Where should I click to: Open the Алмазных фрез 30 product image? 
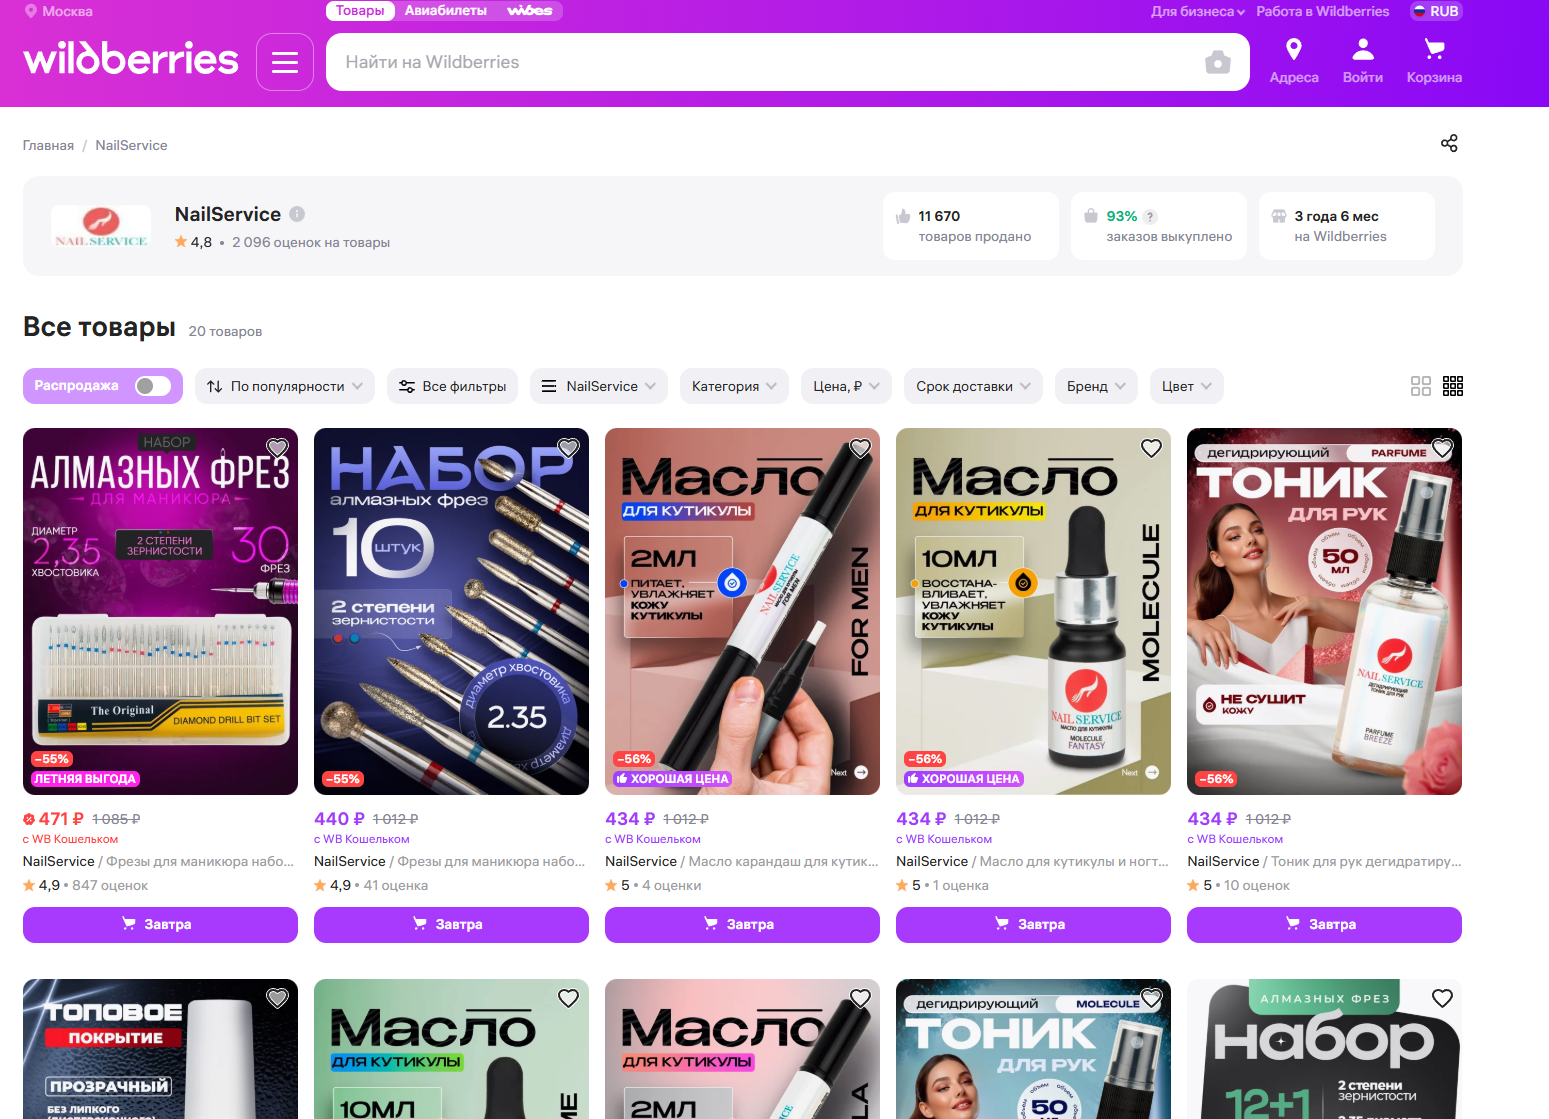160,611
